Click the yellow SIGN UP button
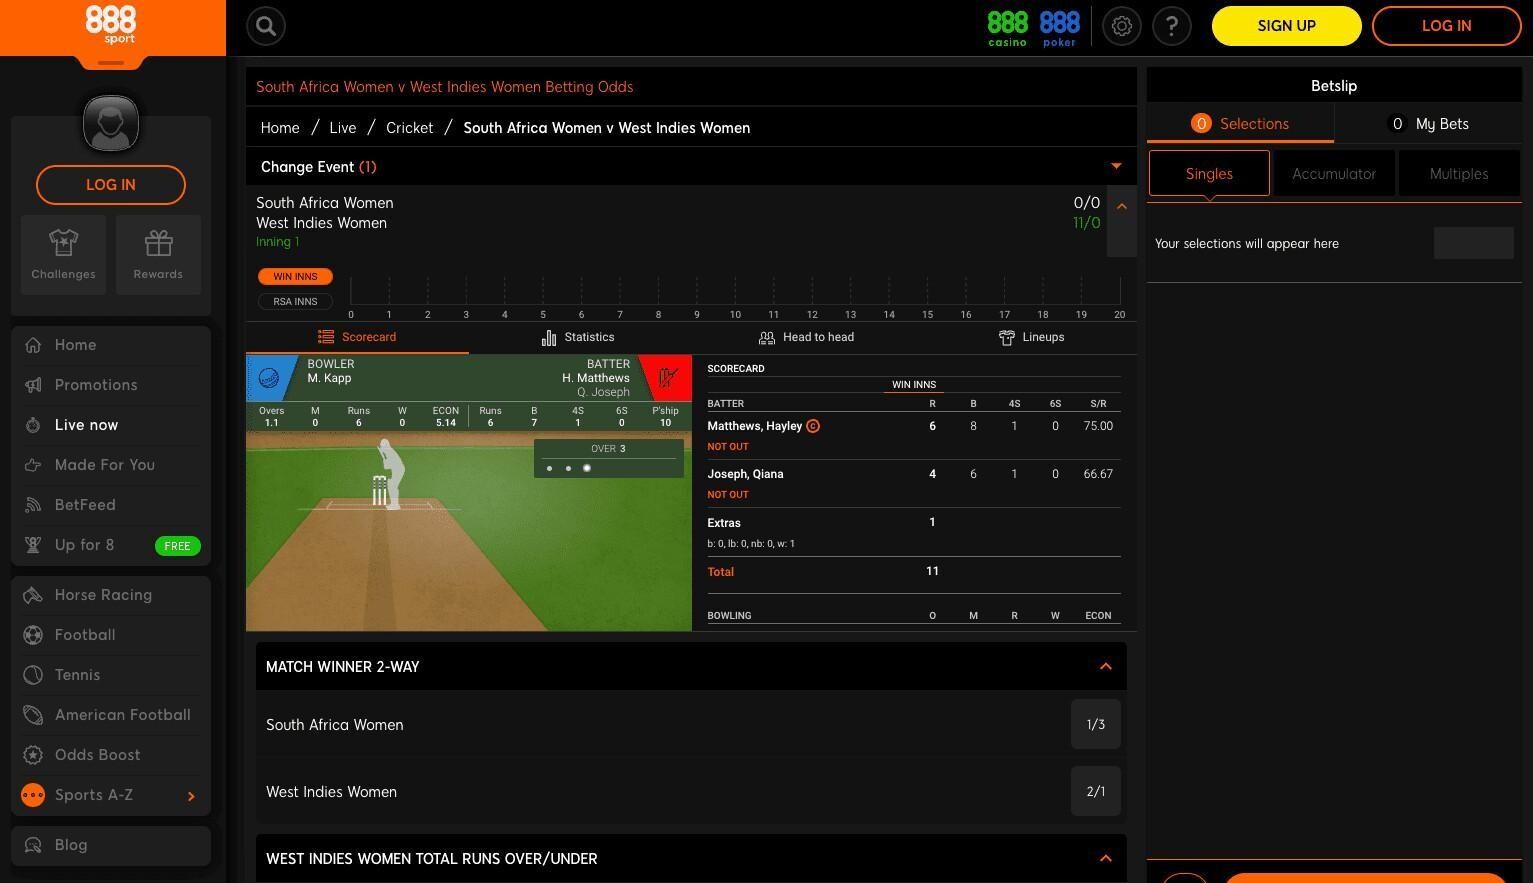 (x=1287, y=26)
